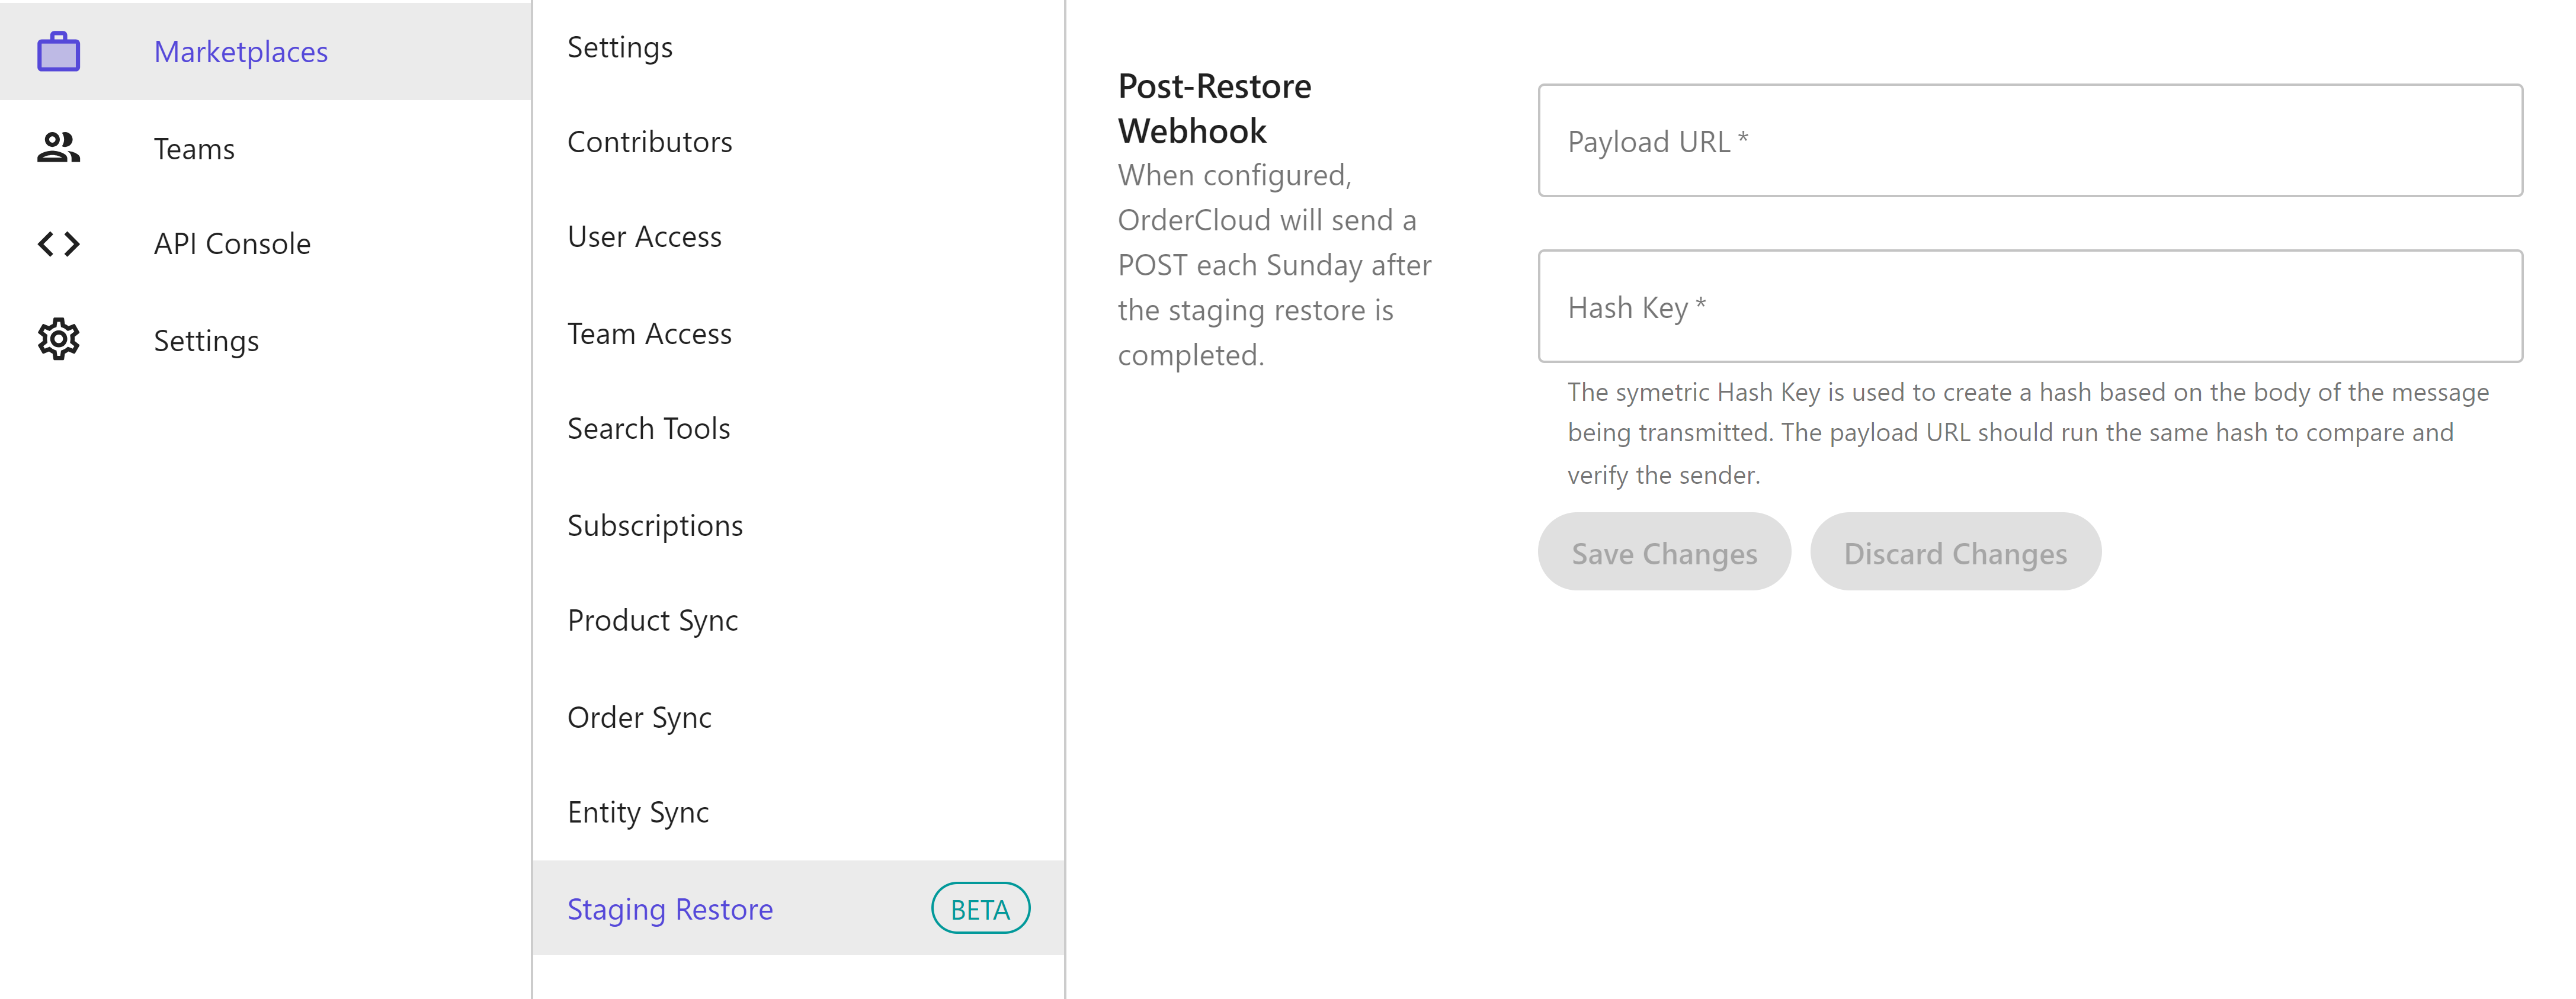Click the Save Changes button
Viewport: 2576px width, 999px height.
pyautogui.click(x=1664, y=552)
